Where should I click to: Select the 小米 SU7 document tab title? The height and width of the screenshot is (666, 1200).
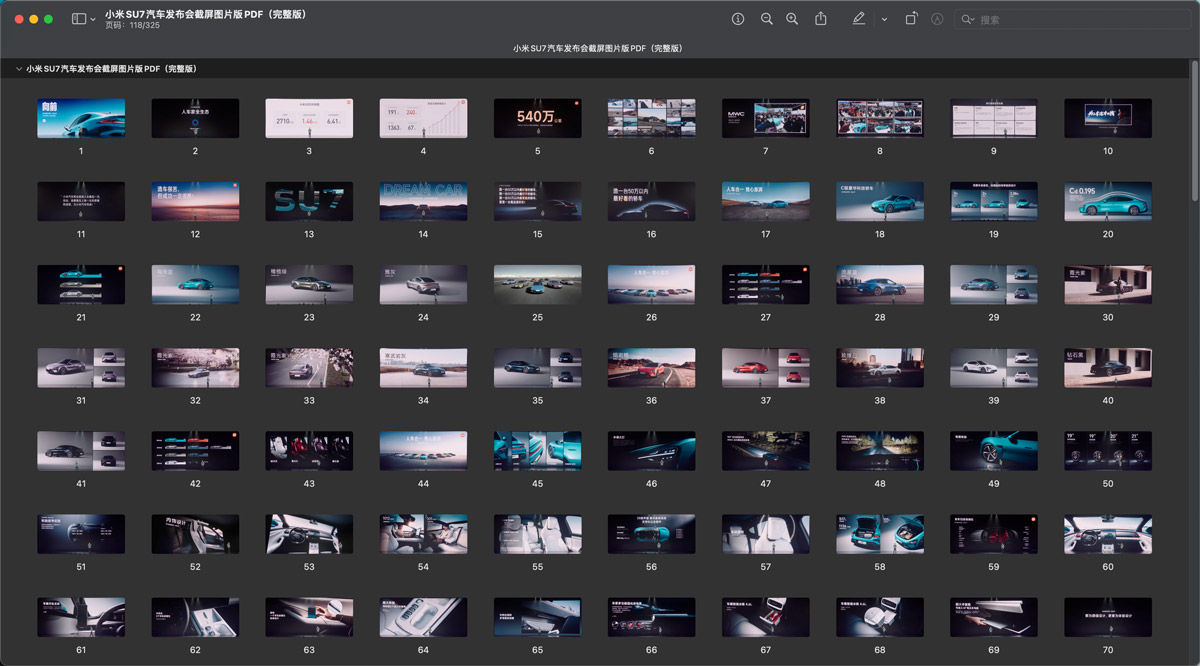598,48
